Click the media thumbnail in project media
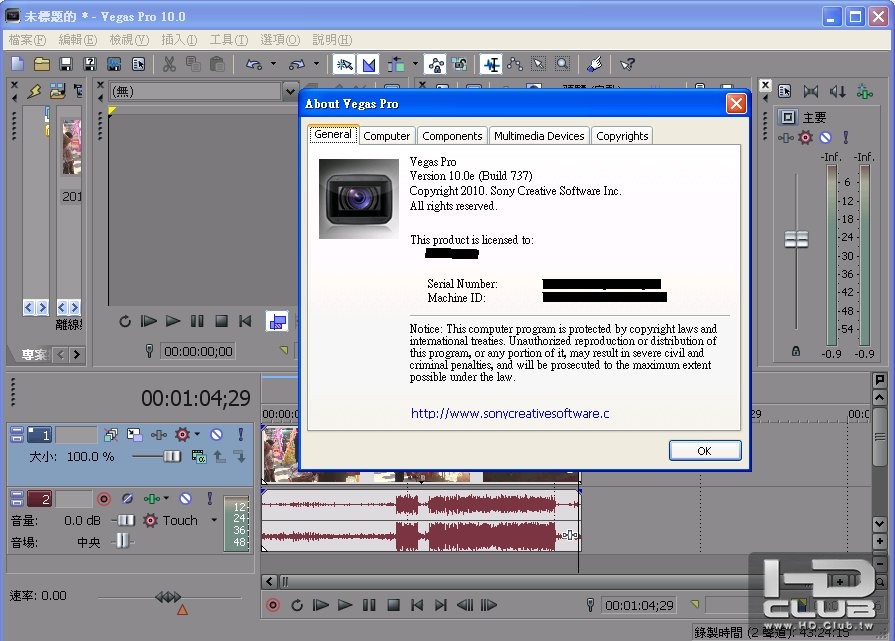895x641 pixels. [x=71, y=147]
